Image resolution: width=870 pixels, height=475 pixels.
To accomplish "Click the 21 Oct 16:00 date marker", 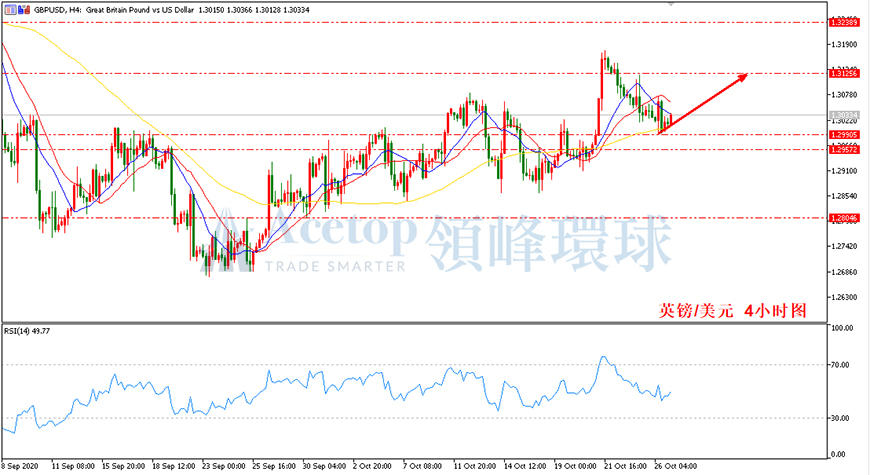I will [625, 466].
